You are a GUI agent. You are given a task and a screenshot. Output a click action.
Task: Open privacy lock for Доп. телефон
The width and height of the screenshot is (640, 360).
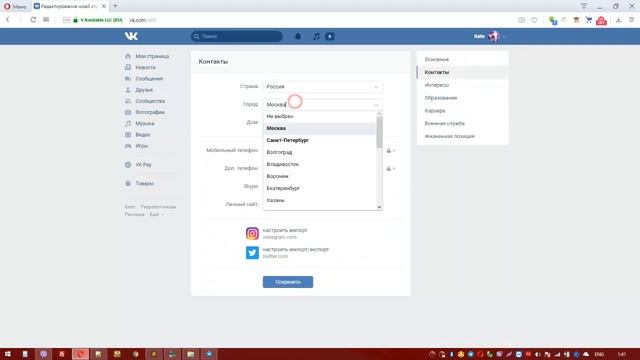[391, 169]
